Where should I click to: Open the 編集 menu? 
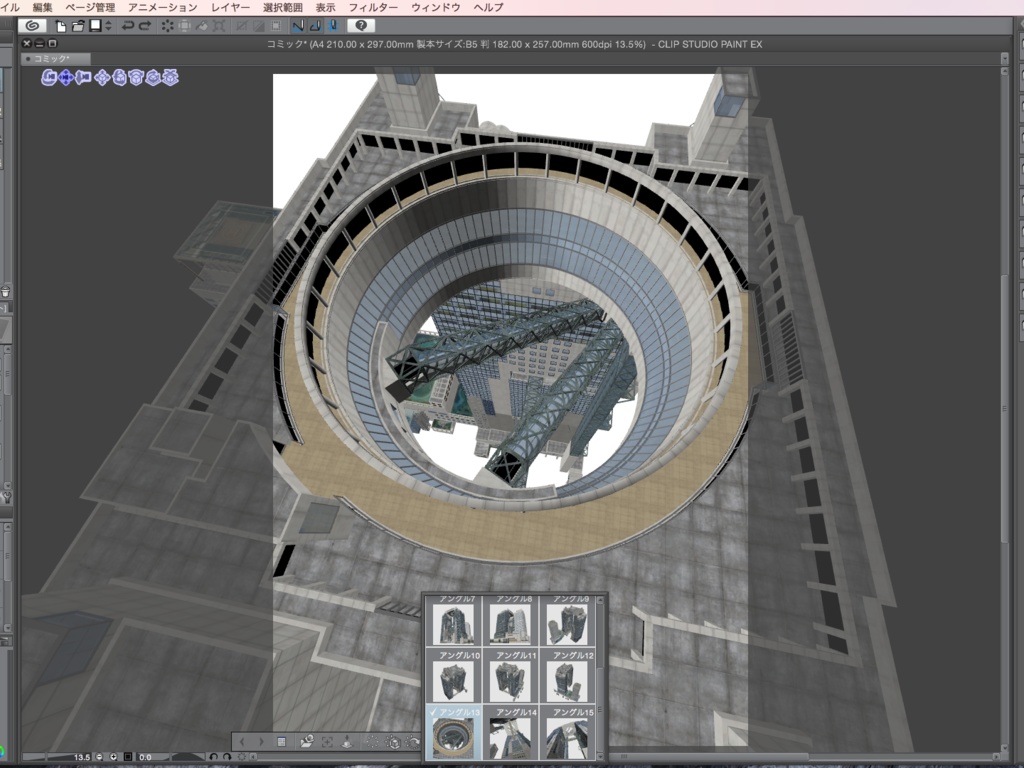click(42, 7)
